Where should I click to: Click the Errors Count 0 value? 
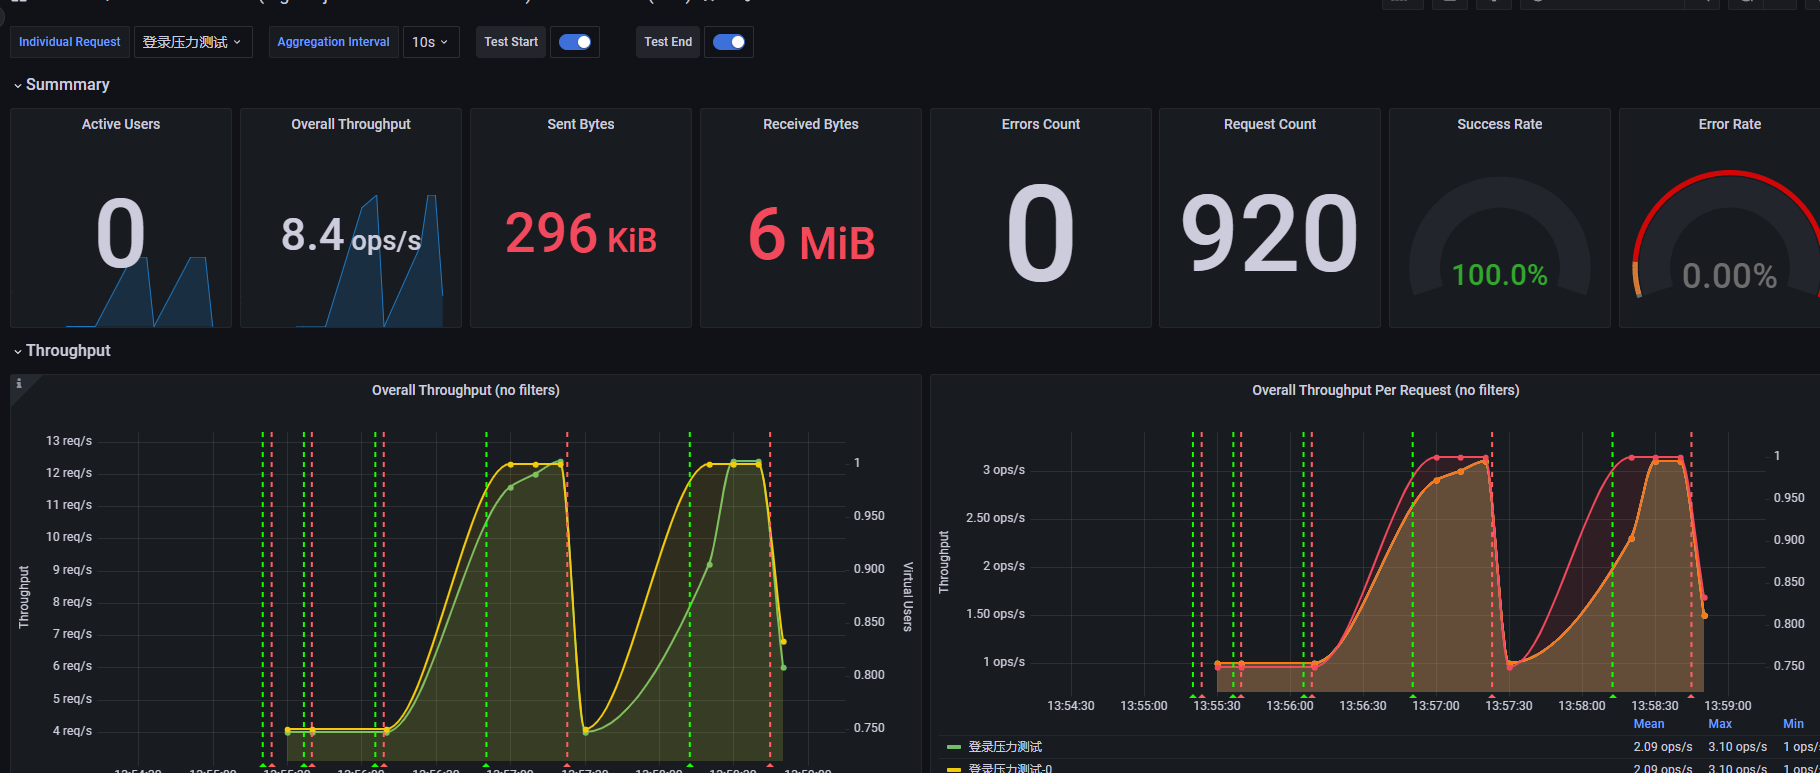tap(1041, 235)
